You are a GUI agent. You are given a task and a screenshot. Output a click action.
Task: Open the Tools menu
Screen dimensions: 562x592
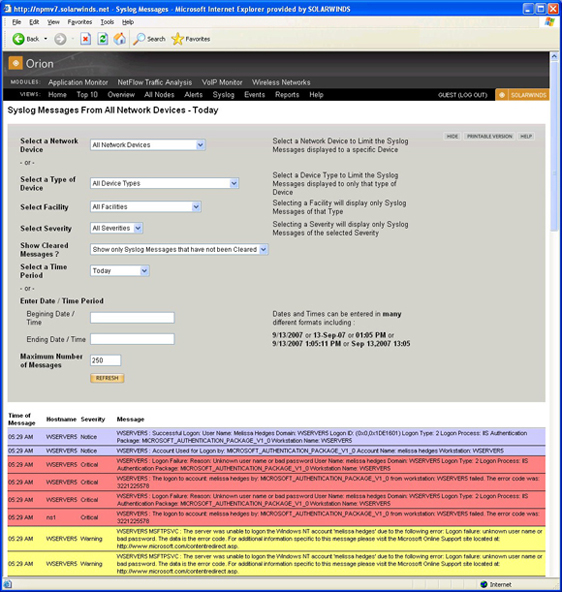(107, 22)
